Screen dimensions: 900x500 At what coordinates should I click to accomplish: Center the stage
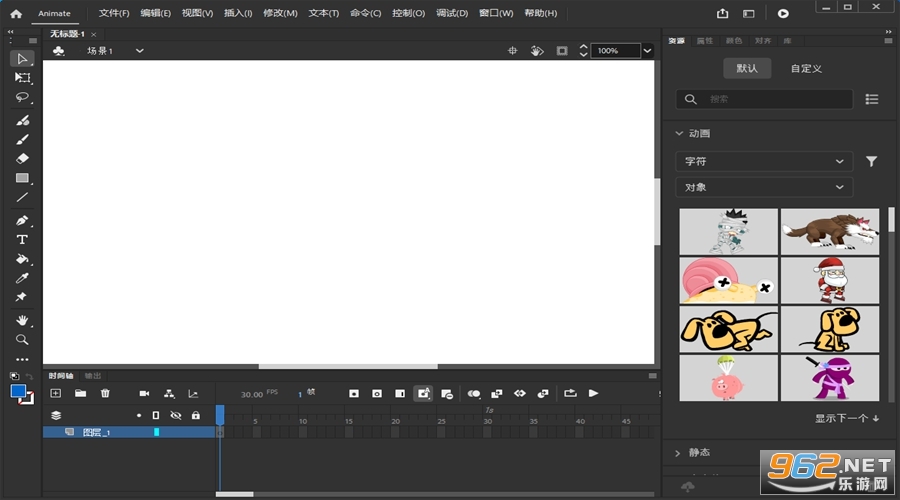click(x=513, y=51)
